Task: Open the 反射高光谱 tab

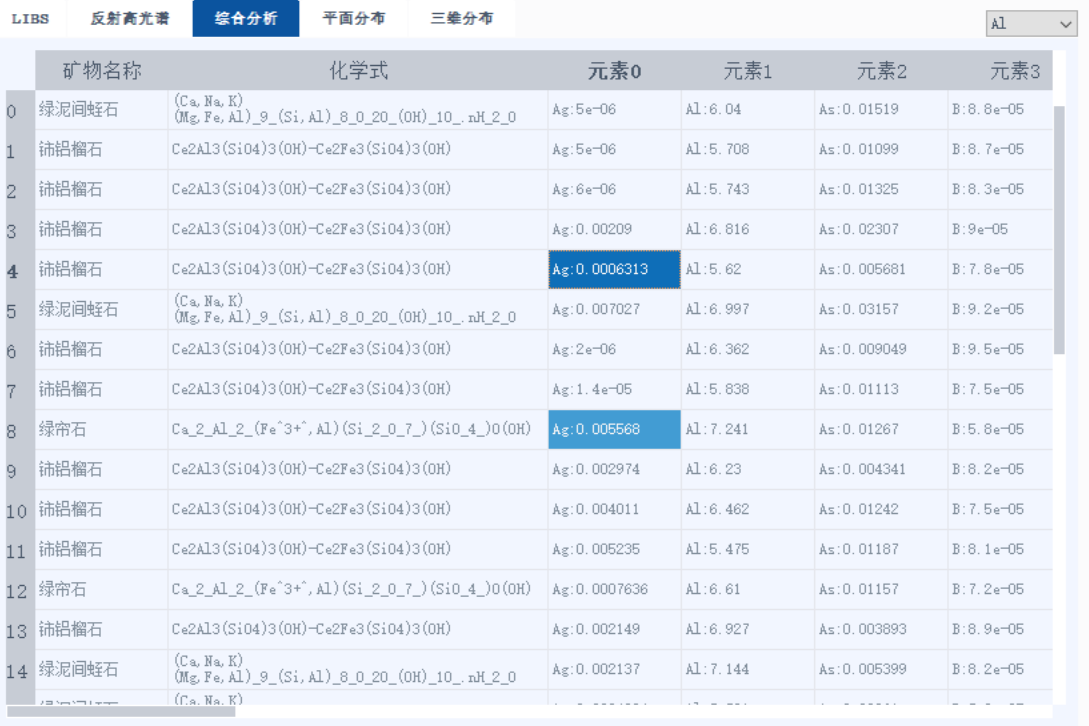Action: coord(129,19)
